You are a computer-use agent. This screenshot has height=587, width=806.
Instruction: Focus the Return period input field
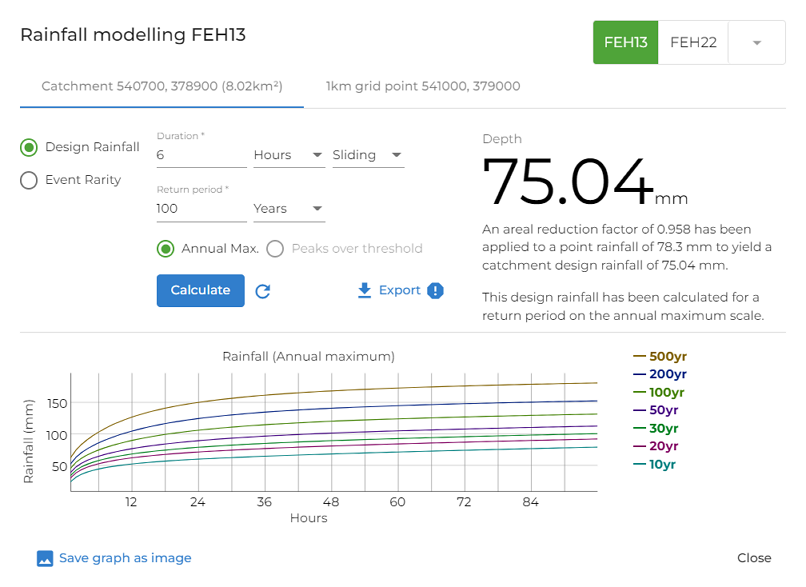pos(201,208)
